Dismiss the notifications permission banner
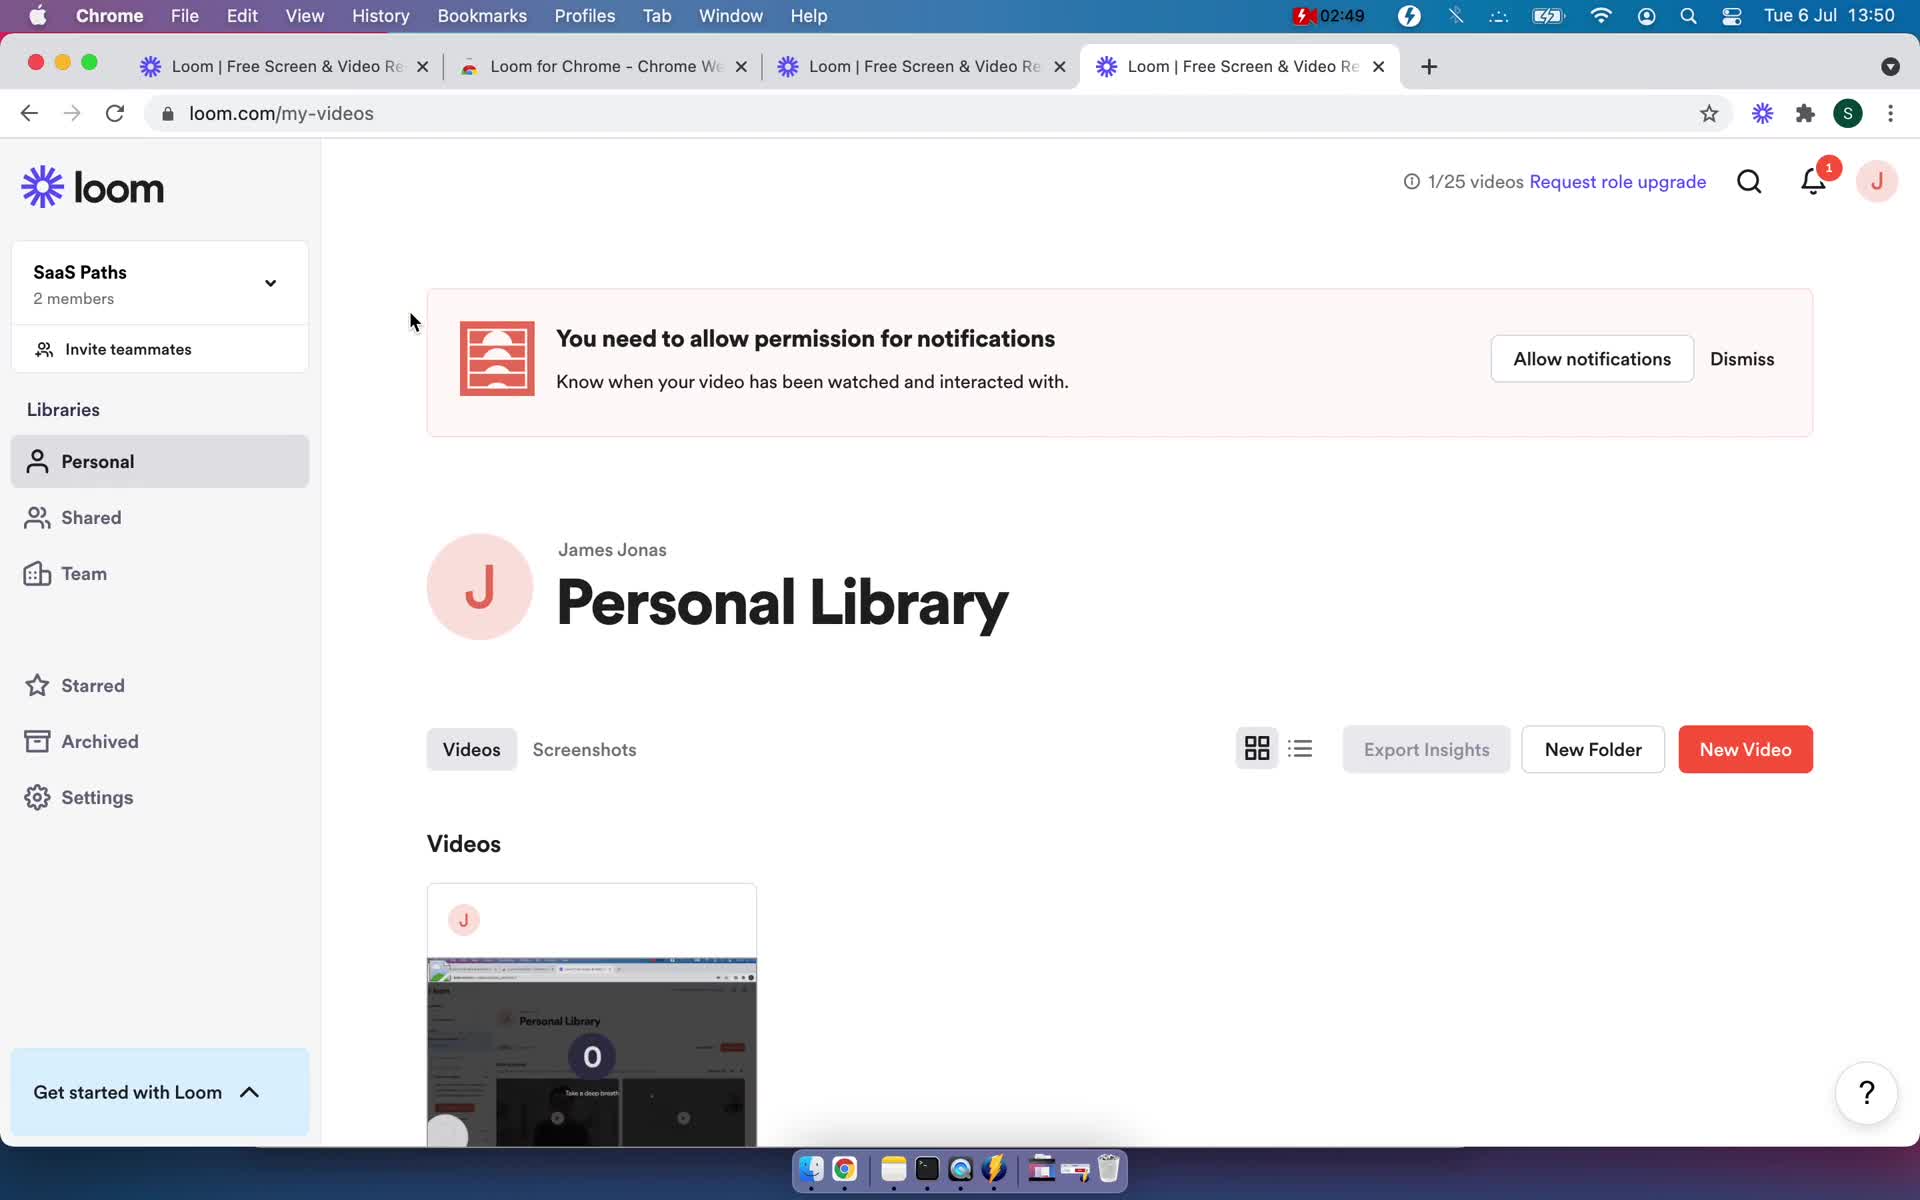The image size is (1920, 1200). tap(1742, 359)
